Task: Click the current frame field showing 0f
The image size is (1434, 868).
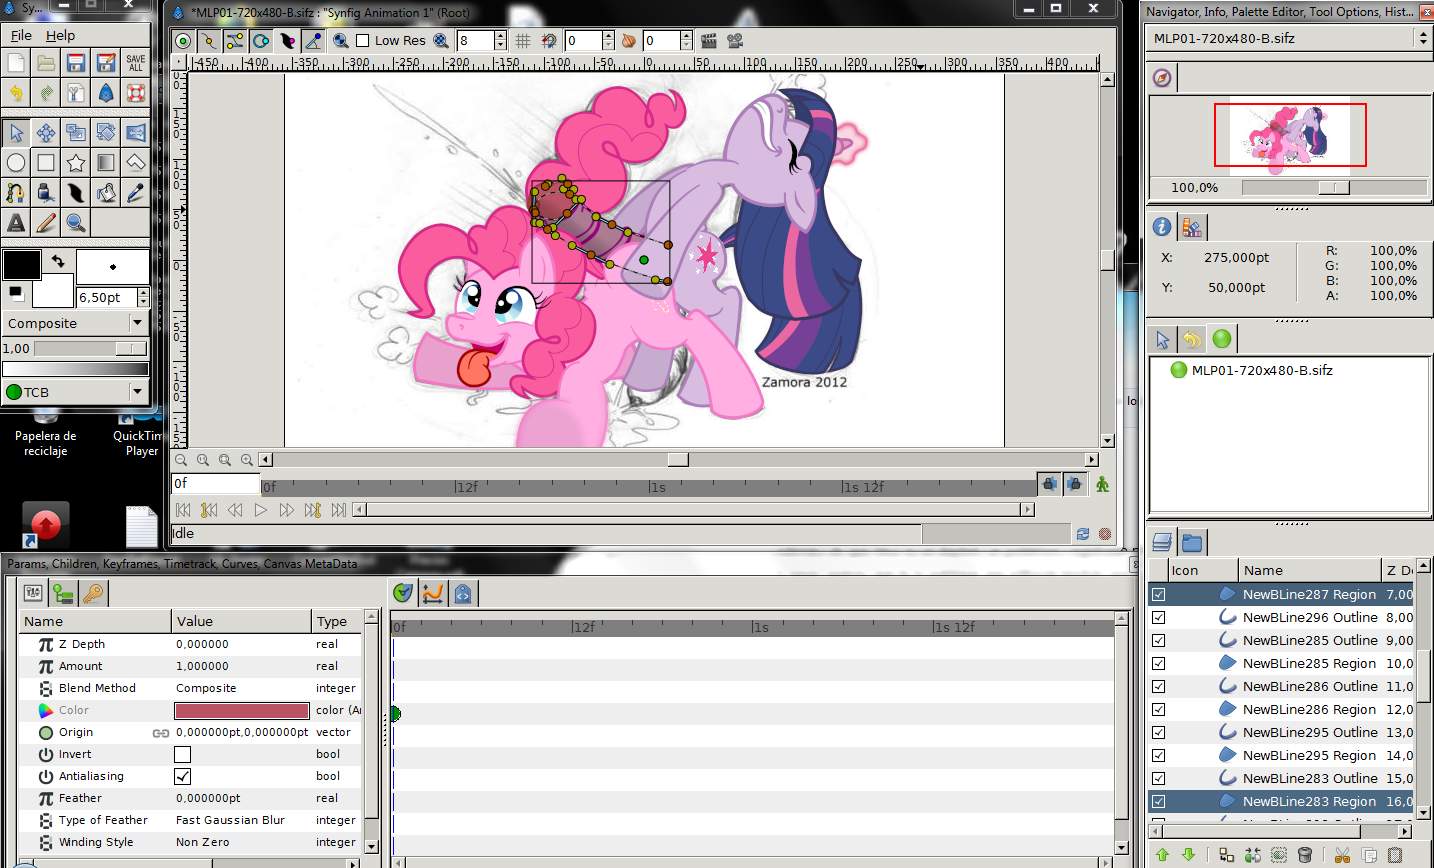Action: coord(215,483)
